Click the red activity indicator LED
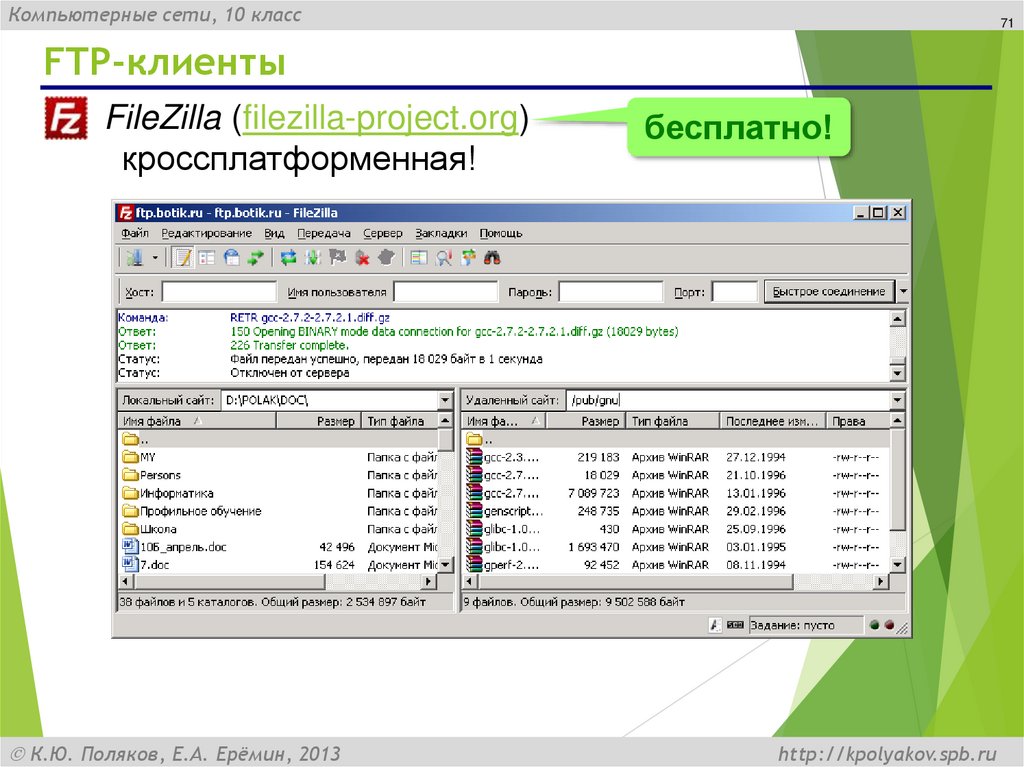Image resolution: width=1024 pixels, height=767 pixels. pos(889,625)
